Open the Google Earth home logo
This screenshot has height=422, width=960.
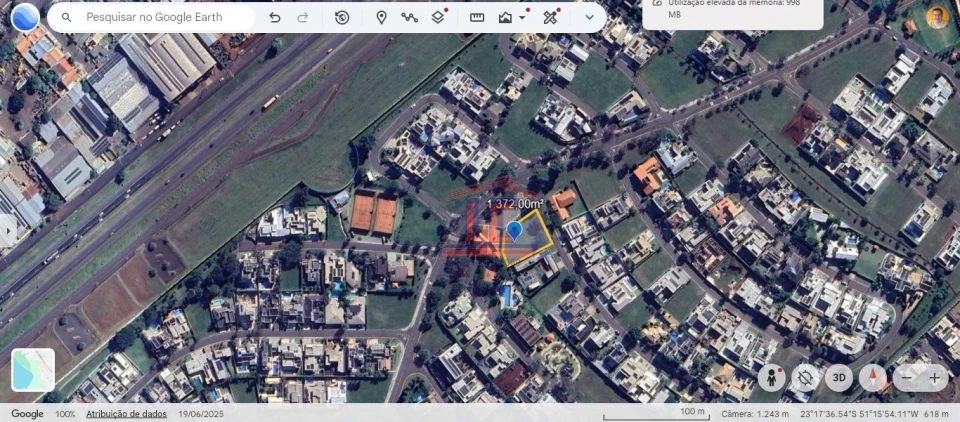point(25,17)
